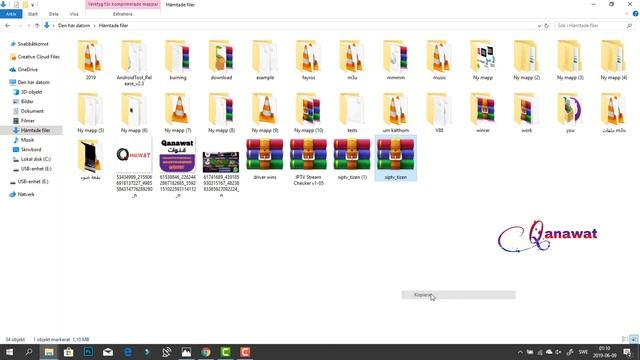Open Lokal disk (C:) in navigation pane
The width and height of the screenshot is (640, 360).
[36, 159]
